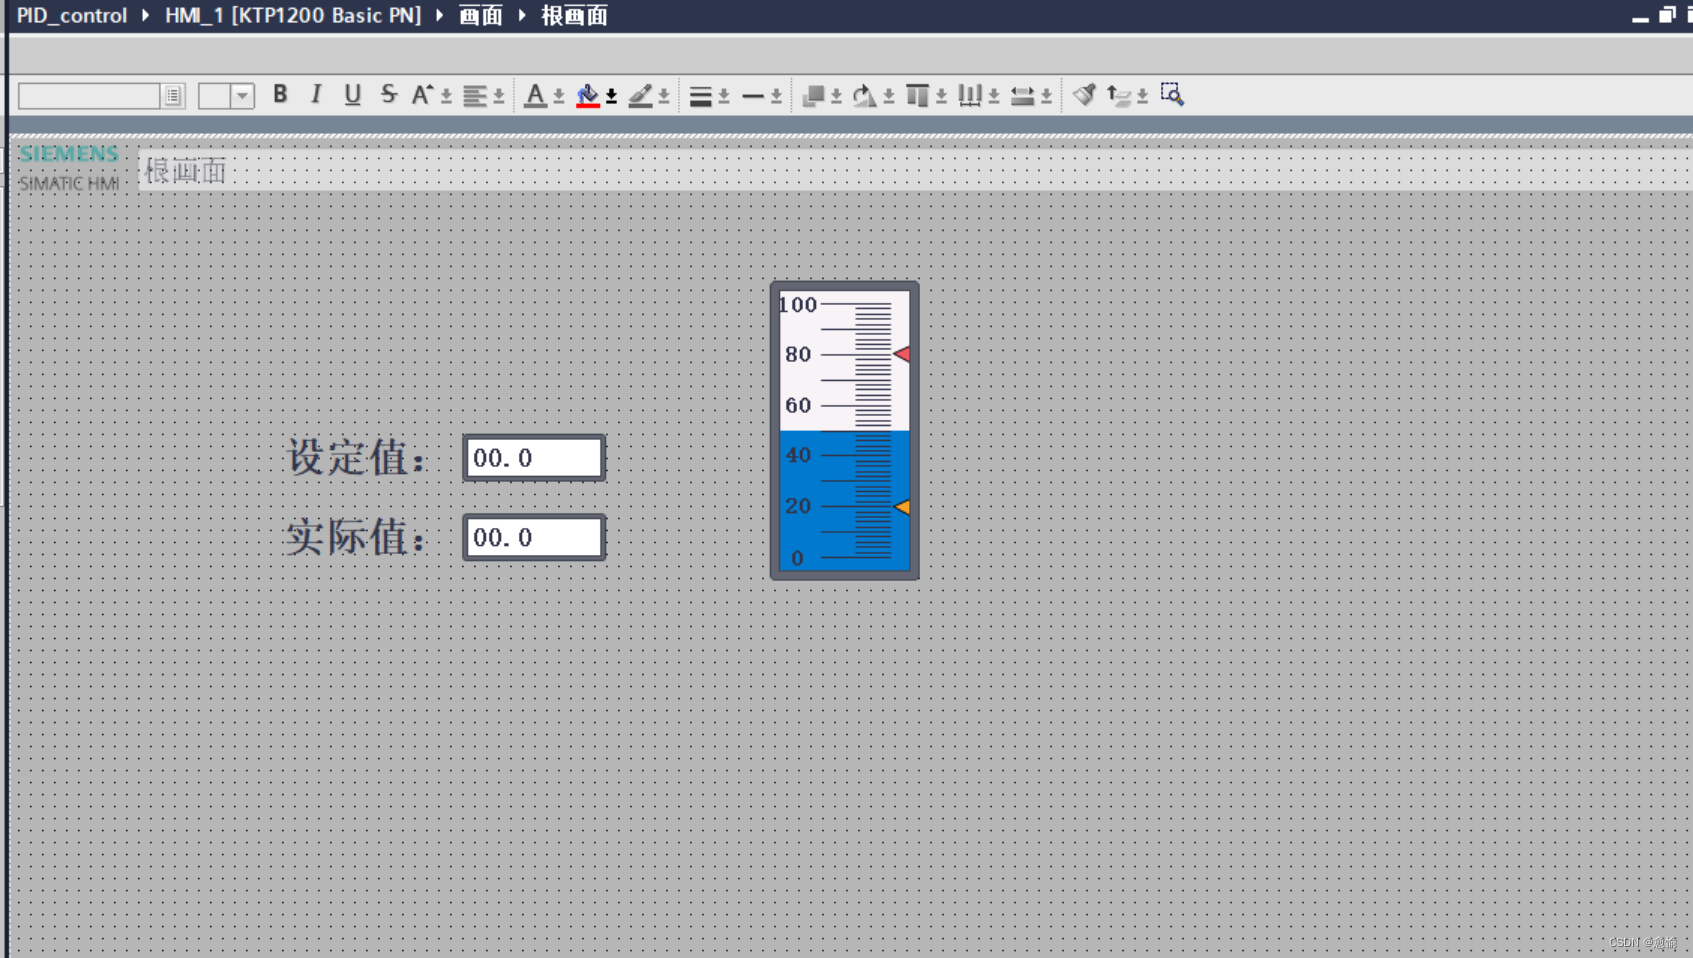Click the text alignment icon
Screen dimensions: 1693x958
pos(475,96)
